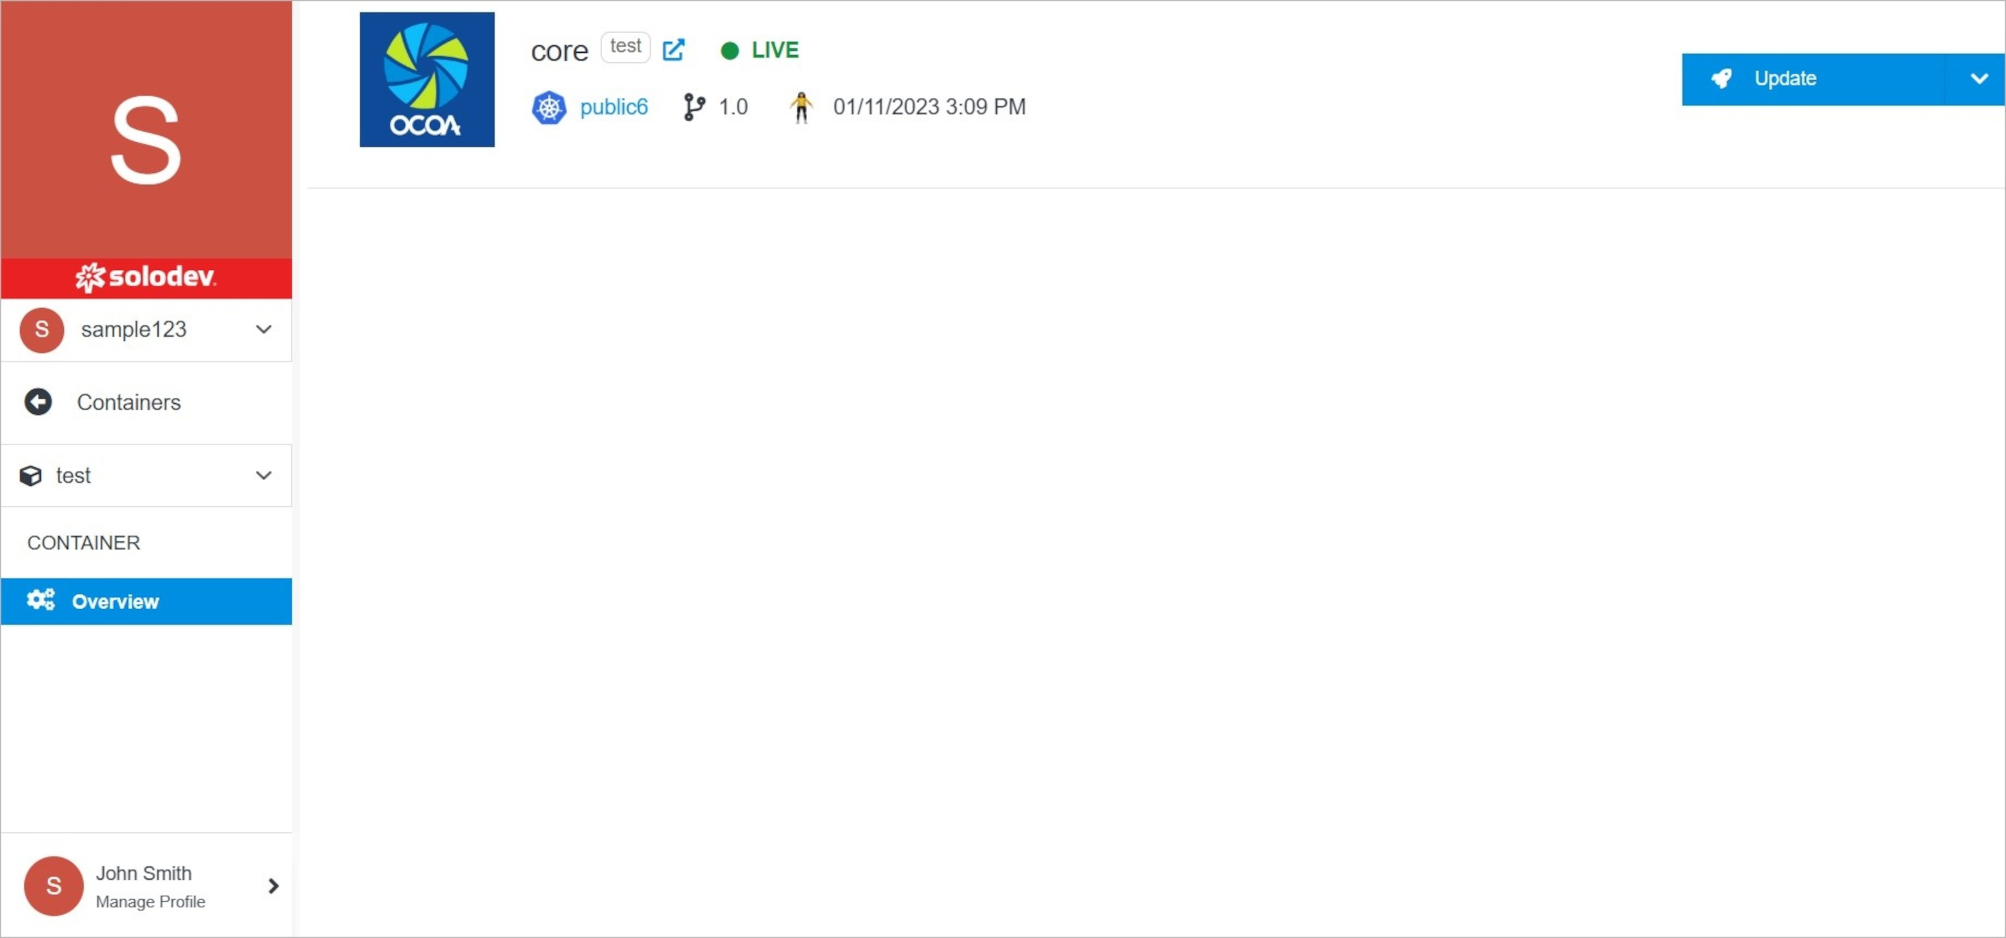
Task: Click the cube icon beside test
Action: click(x=31, y=476)
